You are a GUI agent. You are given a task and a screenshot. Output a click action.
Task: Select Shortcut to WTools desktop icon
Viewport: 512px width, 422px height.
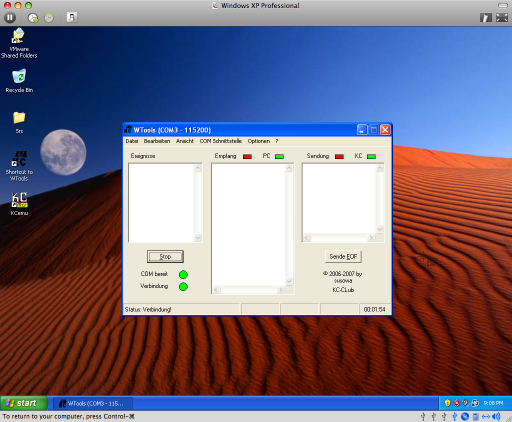tap(19, 166)
